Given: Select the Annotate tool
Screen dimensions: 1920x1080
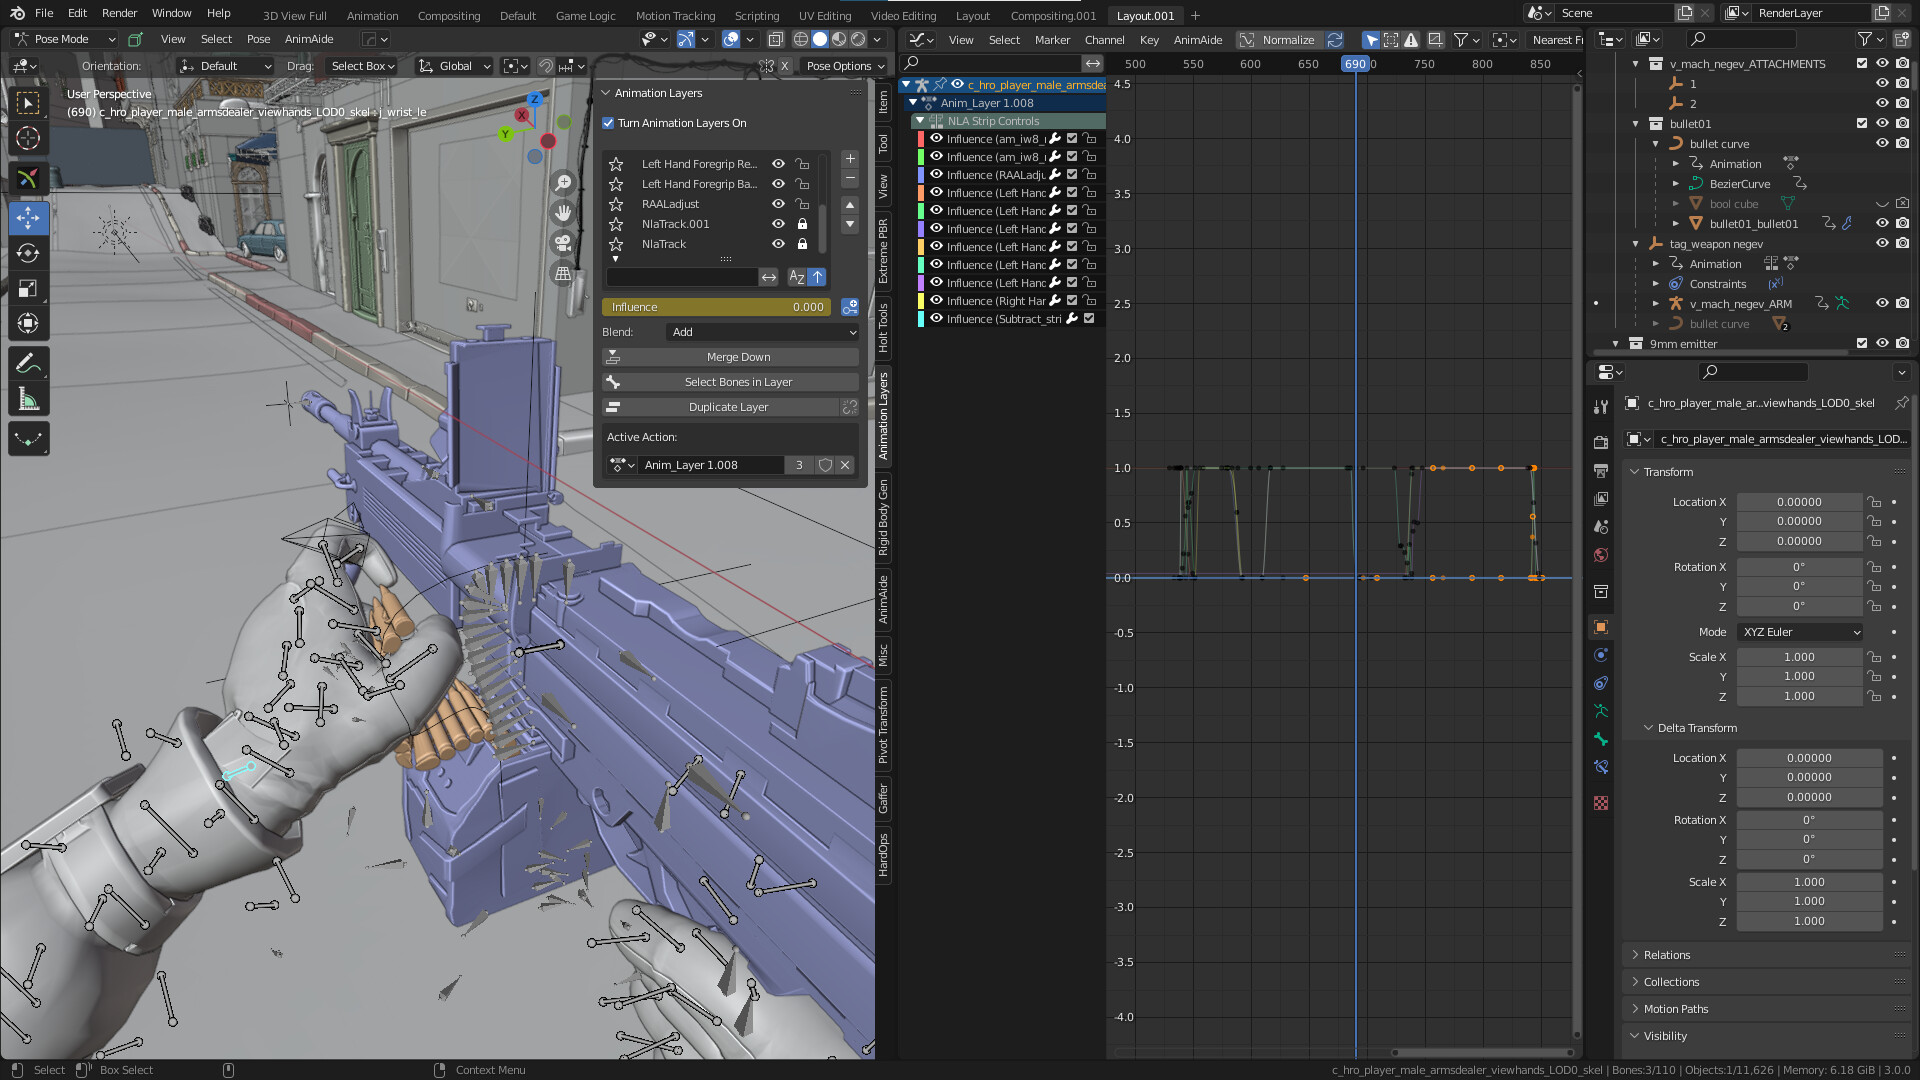Looking at the screenshot, I should 28,362.
